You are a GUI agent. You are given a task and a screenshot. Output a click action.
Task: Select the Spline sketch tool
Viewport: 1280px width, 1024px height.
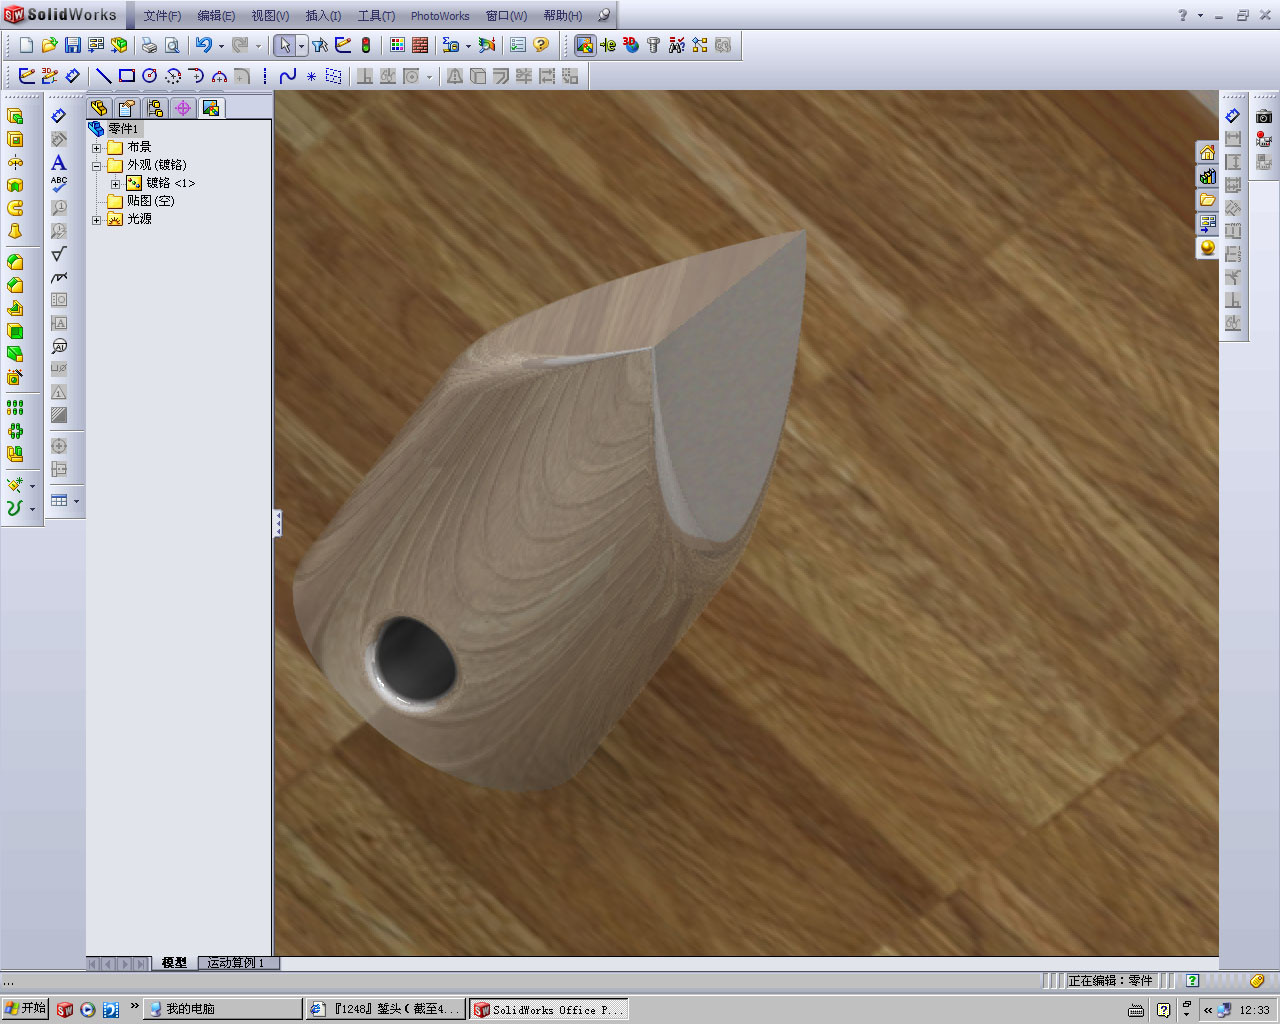point(288,76)
